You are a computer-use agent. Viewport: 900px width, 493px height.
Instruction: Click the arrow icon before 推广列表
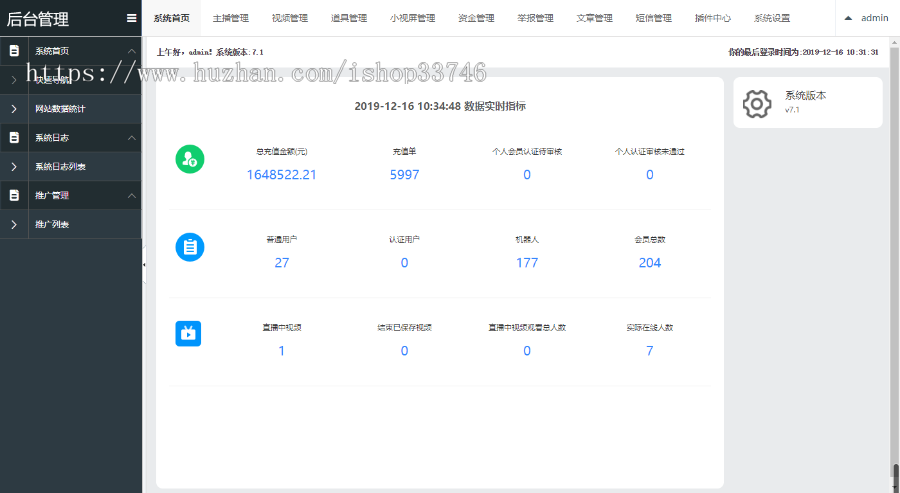[x=14, y=224]
